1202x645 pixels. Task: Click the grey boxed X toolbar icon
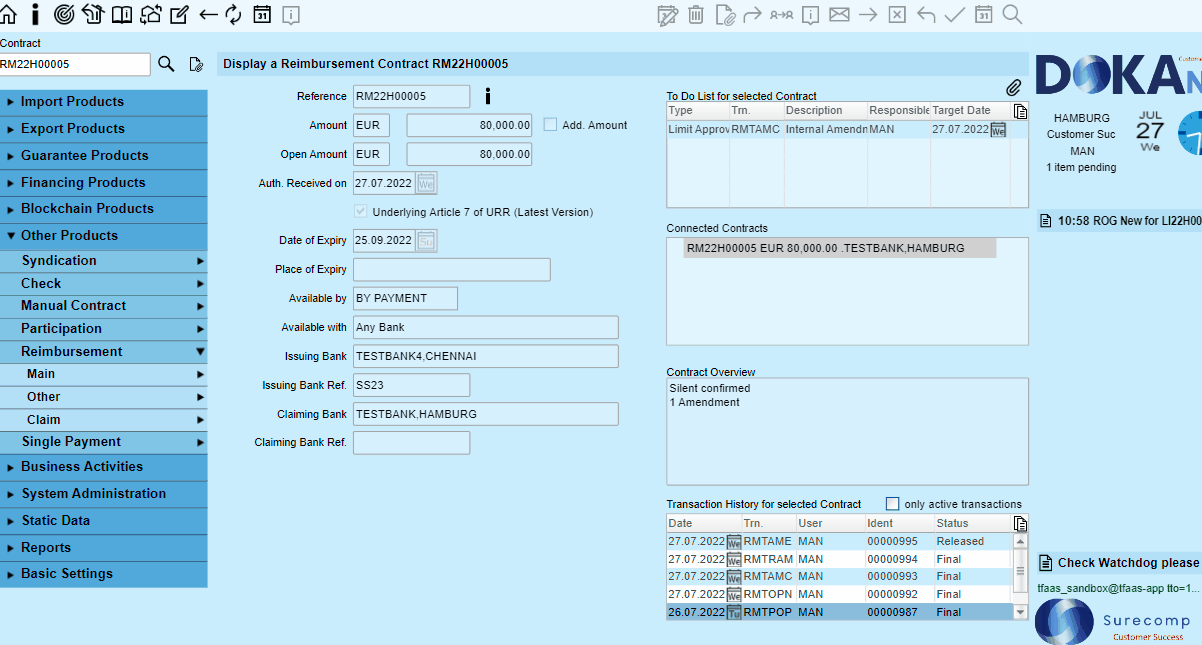(x=897, y=14)
